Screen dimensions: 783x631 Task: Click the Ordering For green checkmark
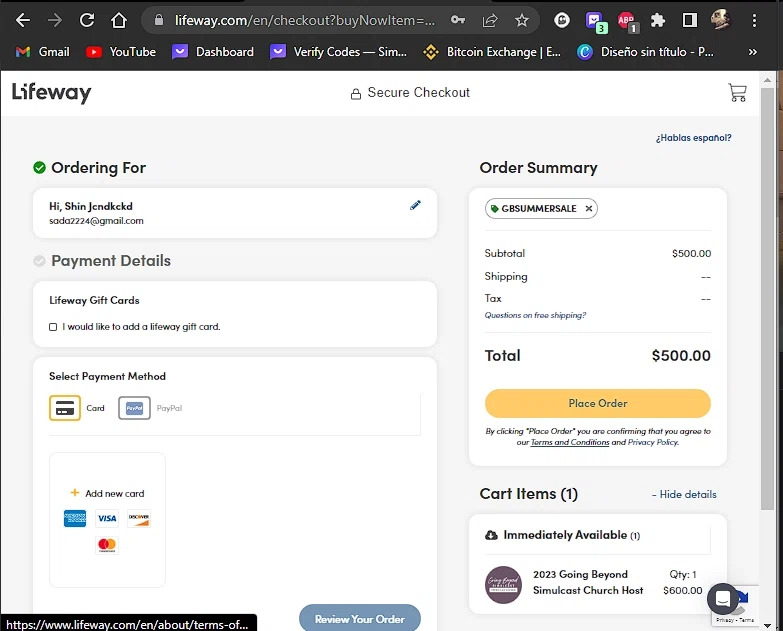click(39, 168)
